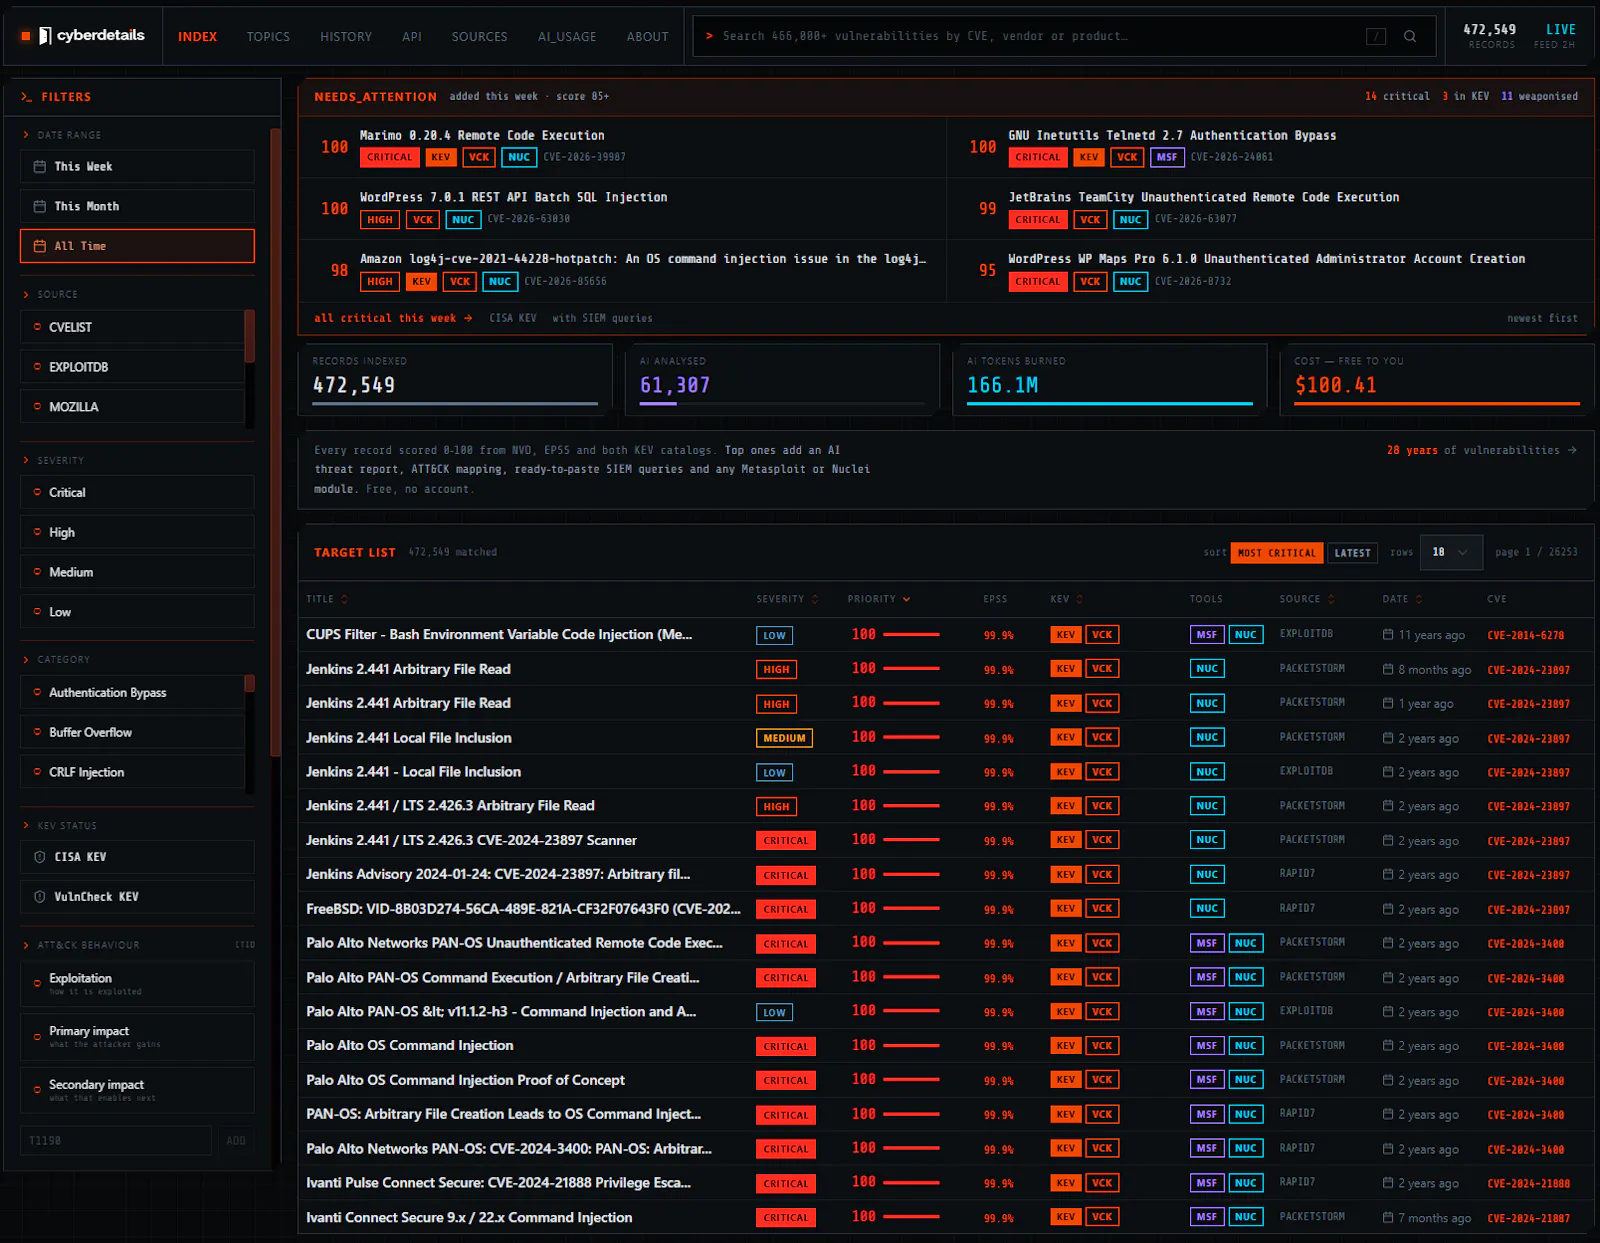Collapse the ATT&CK BEHAVIOUR section
The width and height of the screenshot is (1600, 1243).
pos(81,945)
